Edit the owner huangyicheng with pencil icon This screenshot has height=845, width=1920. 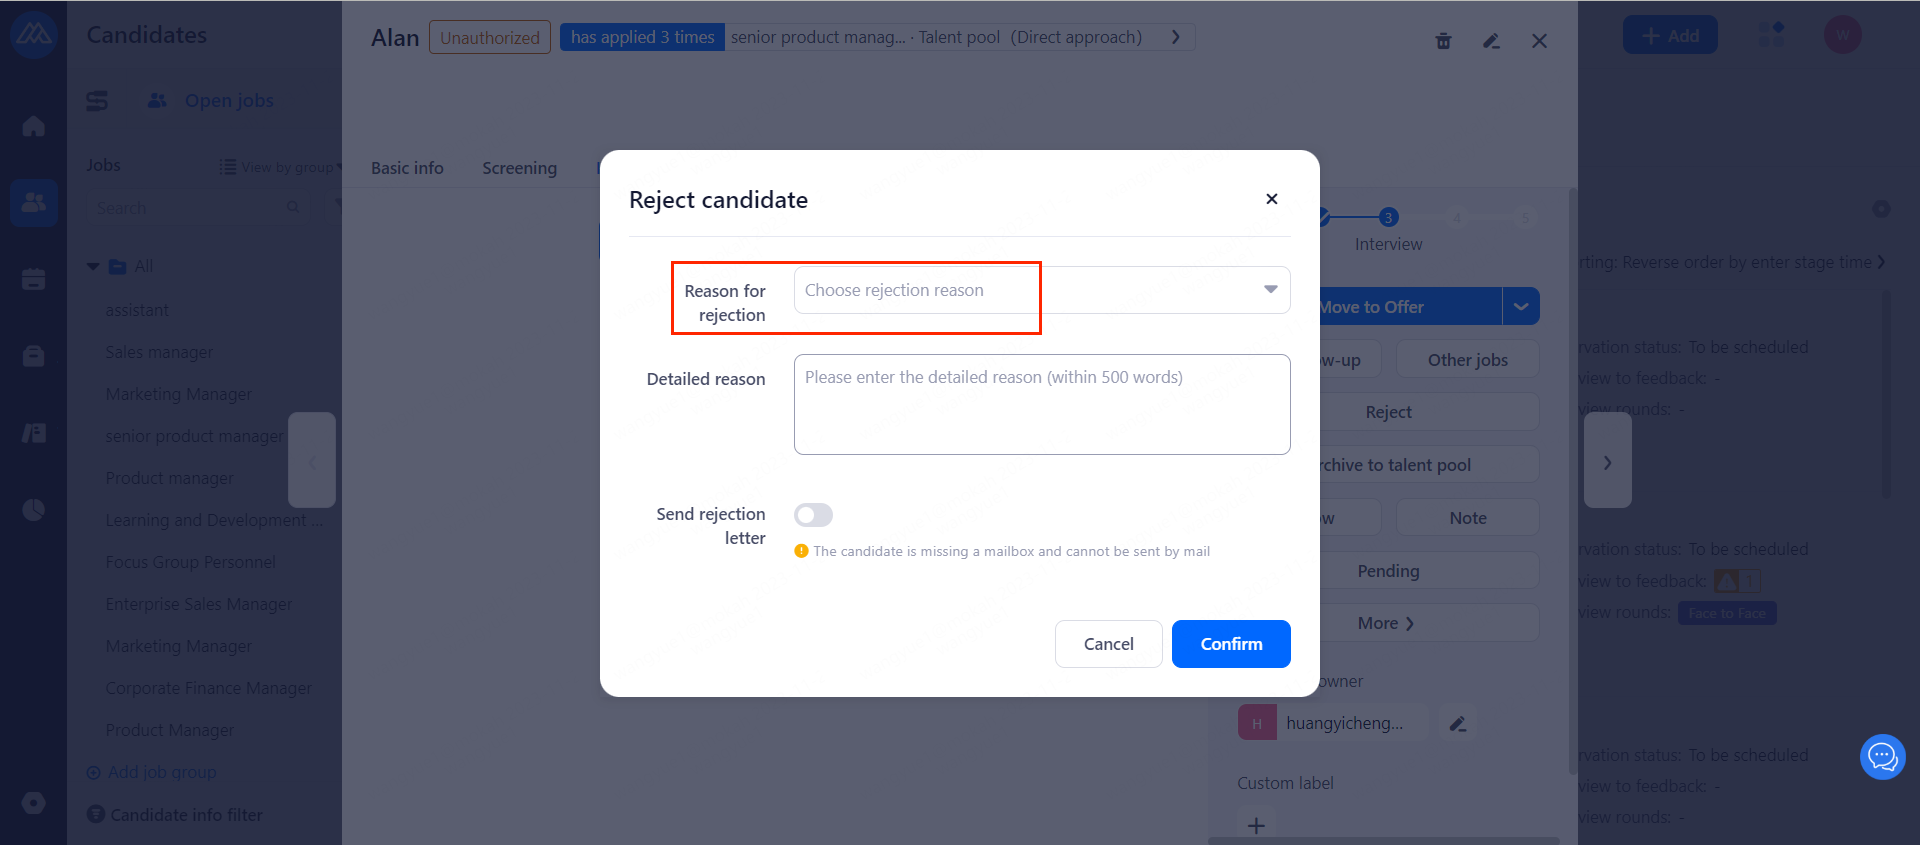pyautogui.click(x=1458, y=723)
